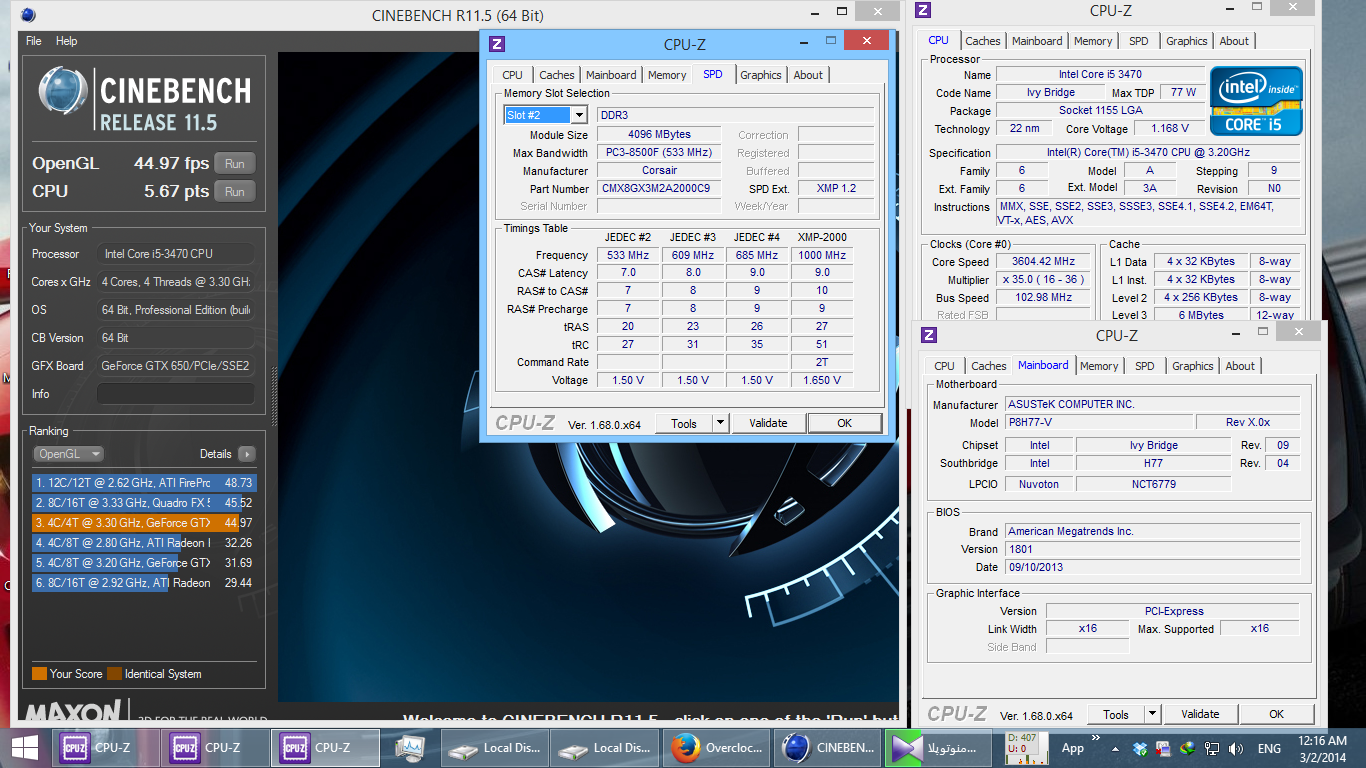This screenshot has height=768, width=1366.
Task: Click the Tools button in the Mainboard window
Action: tap(1116, 714)
